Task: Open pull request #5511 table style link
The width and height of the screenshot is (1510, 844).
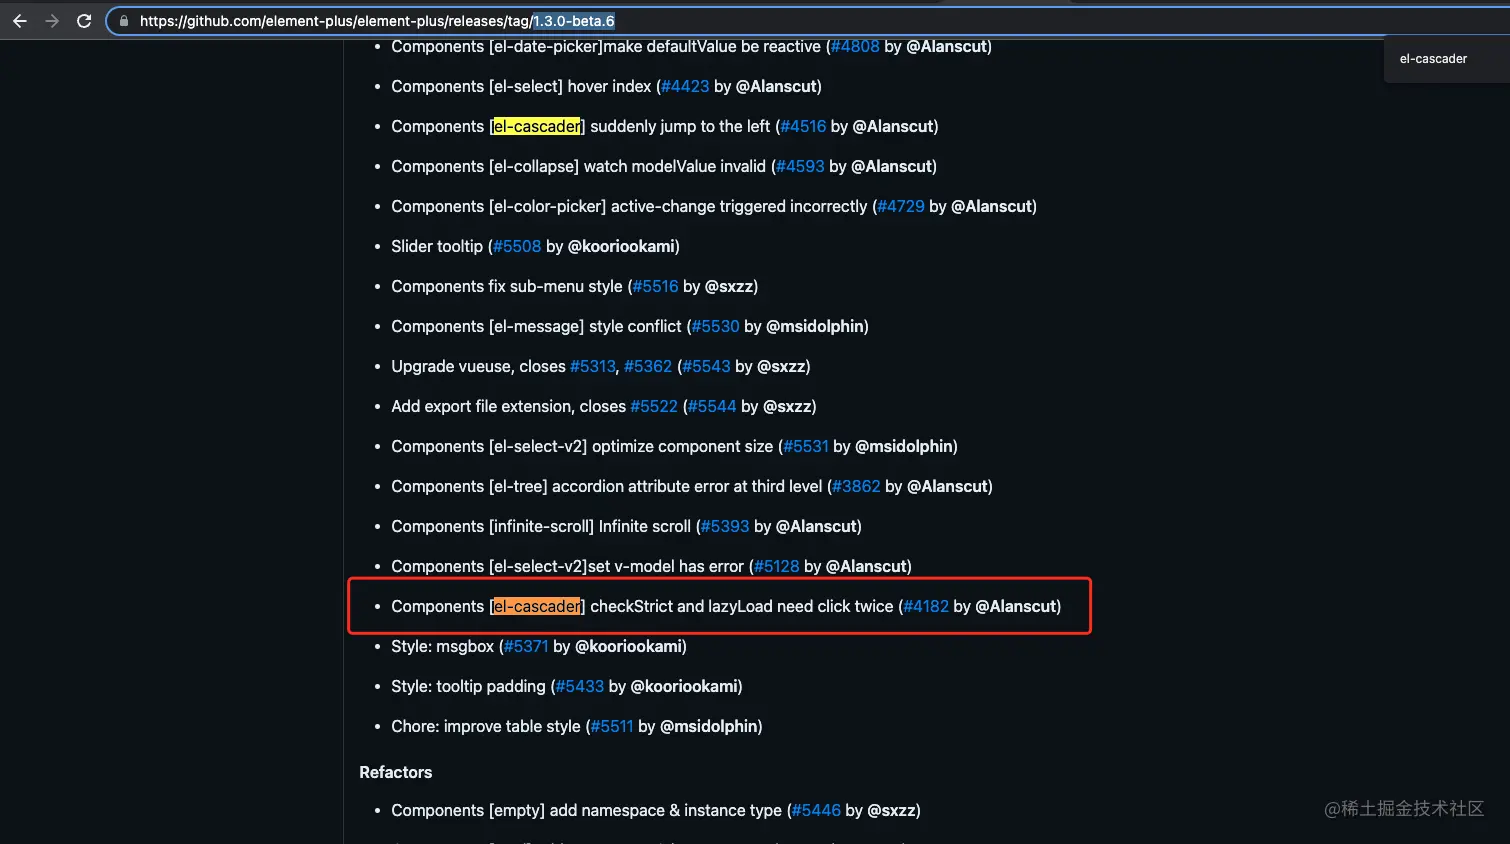Action: (612, 726)
